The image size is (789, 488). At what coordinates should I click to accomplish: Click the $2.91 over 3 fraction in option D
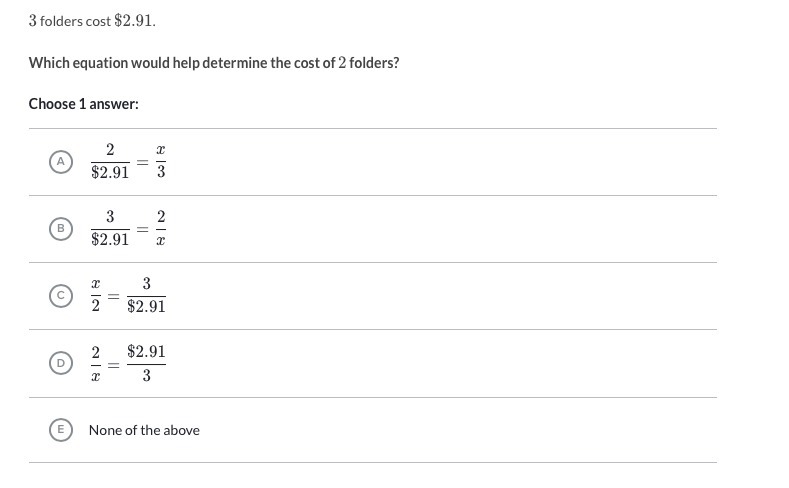coord(146,363)
